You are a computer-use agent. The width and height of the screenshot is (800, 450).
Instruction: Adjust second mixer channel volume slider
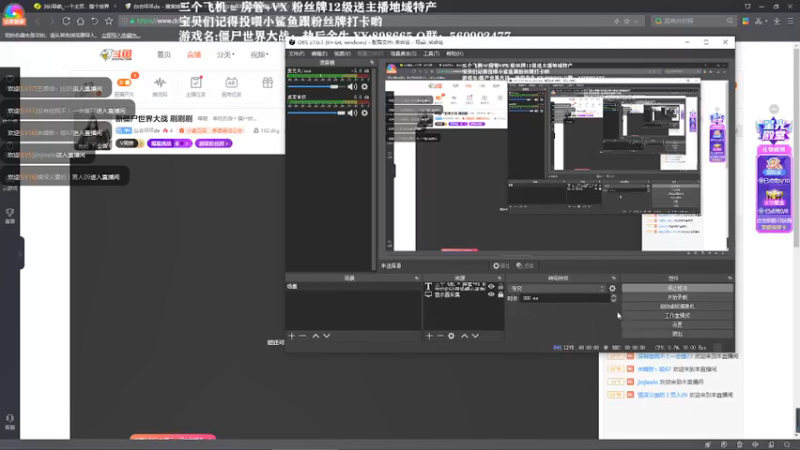[316, 113]
